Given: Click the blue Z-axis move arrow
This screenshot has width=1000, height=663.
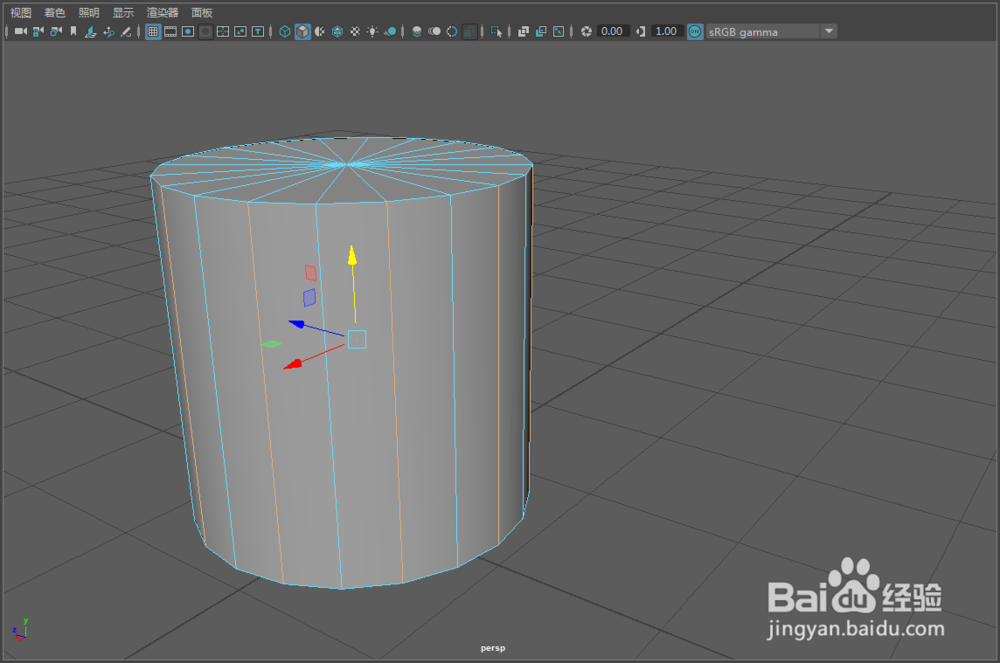Looking at the screenshot, I should tap(297, 324).
